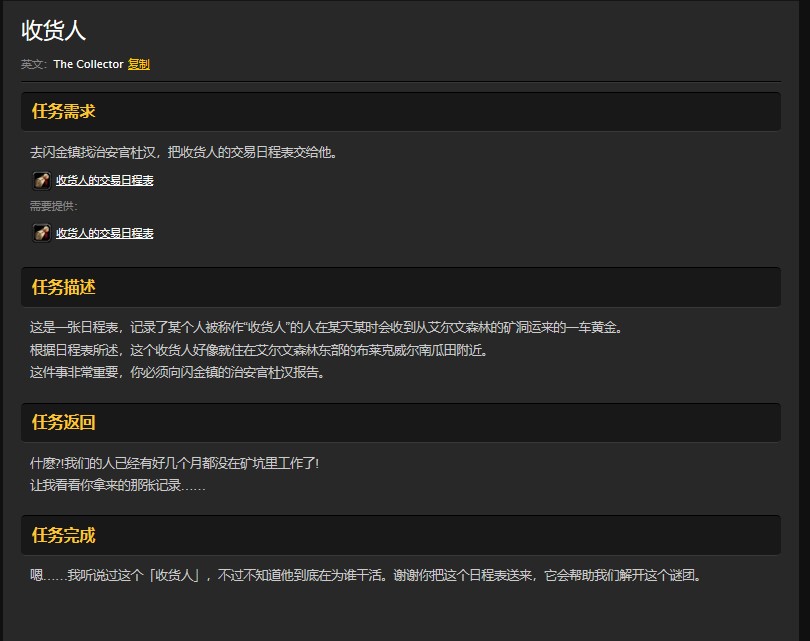
Task: Click the 复制 link to copy the English name
Action: click(x=138, y=64)
